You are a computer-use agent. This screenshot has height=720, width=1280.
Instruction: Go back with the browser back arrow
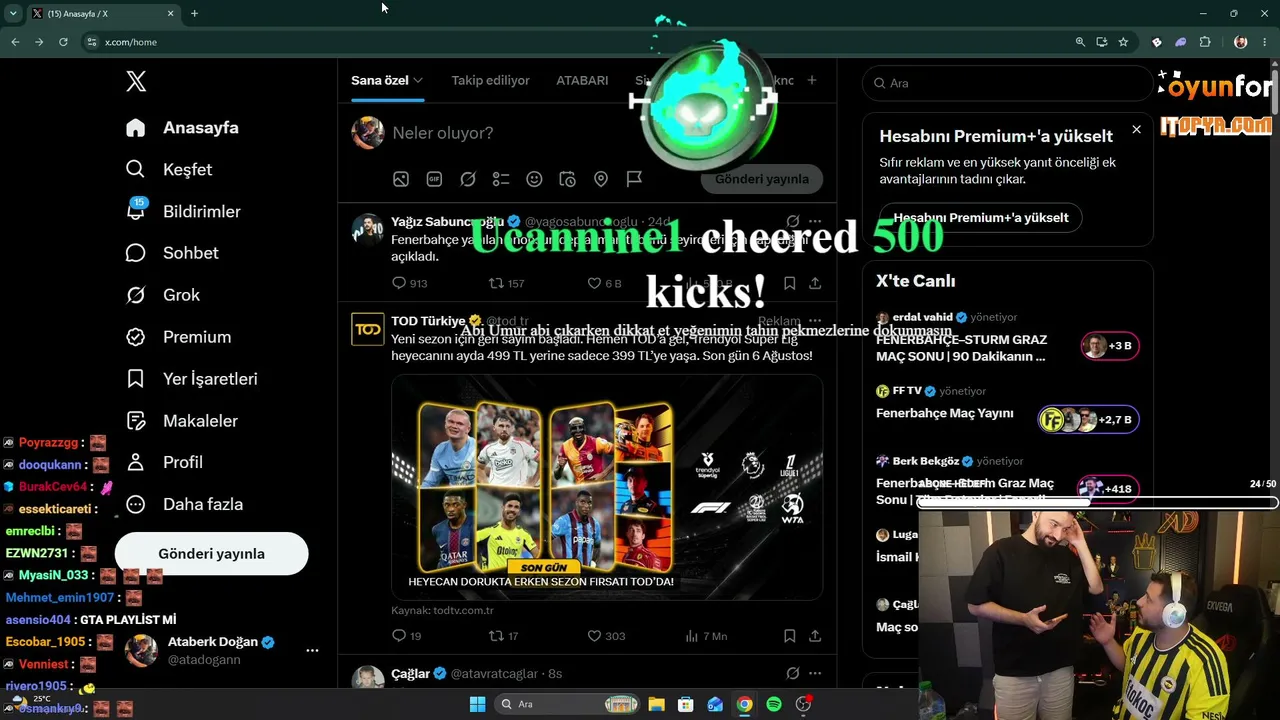pyautogui.click(x=15, y=42)
